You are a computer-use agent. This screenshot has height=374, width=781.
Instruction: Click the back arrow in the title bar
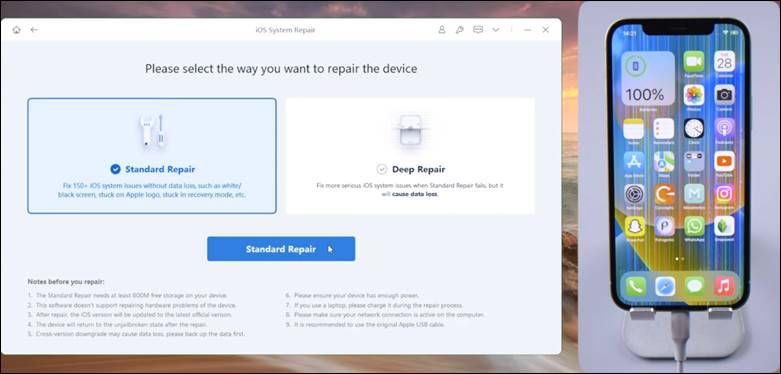(34, 30)
